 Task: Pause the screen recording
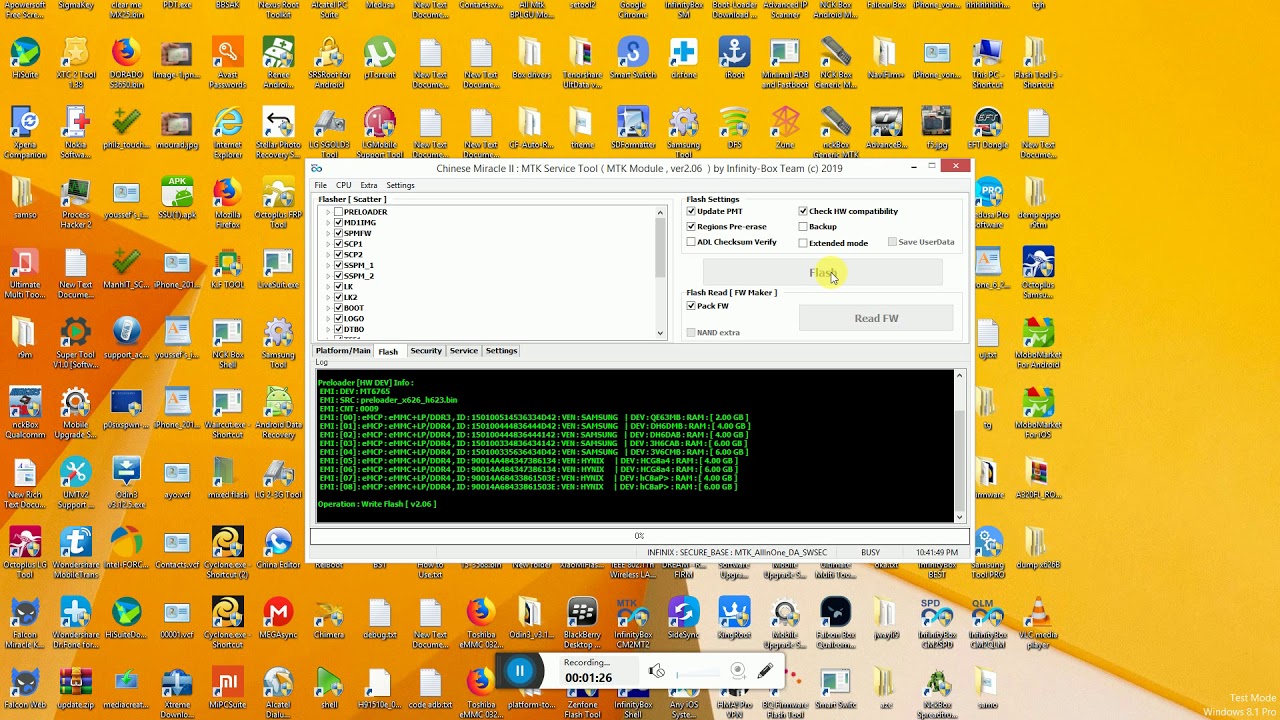click(520, 671)
